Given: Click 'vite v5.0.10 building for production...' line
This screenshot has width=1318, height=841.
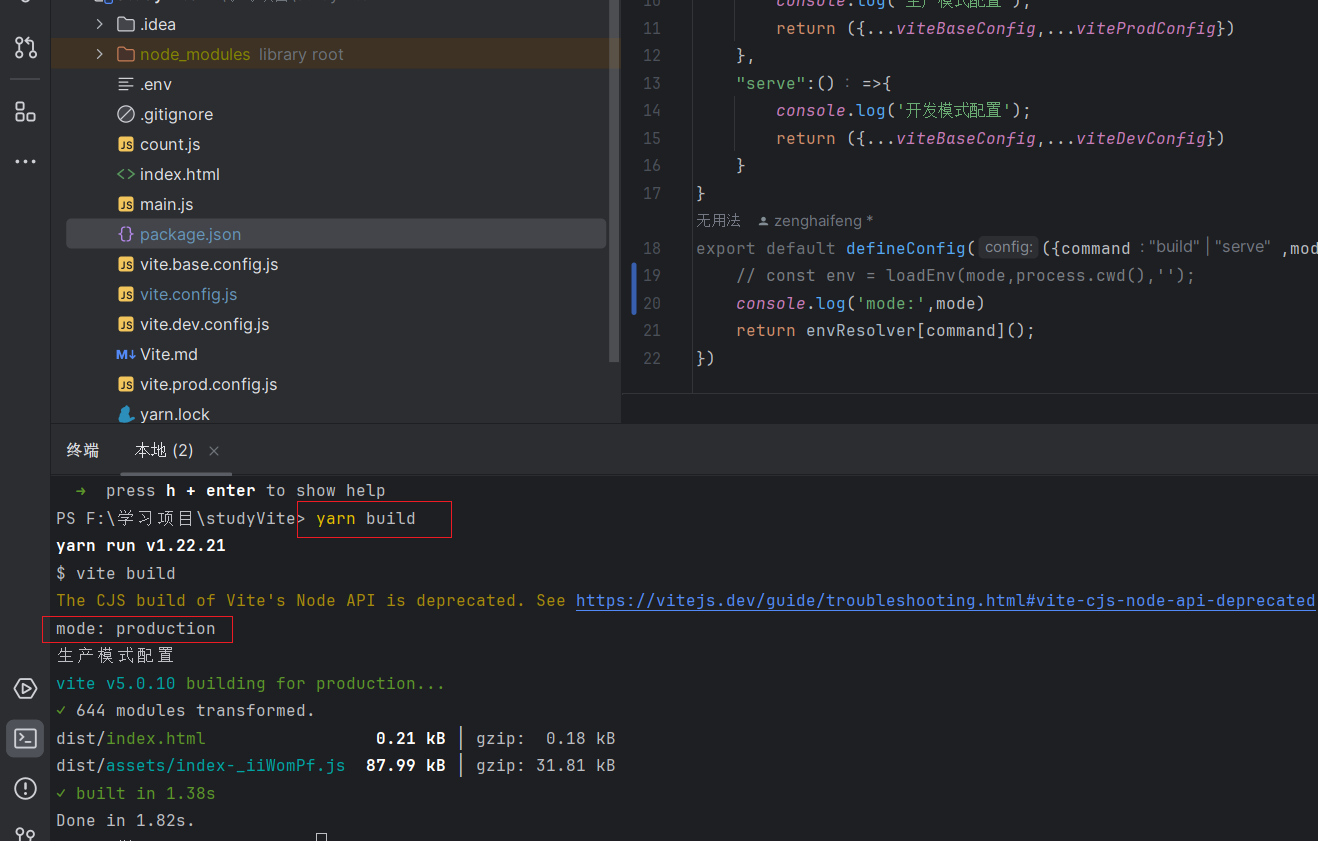Looking at the screenshot, I should coord(251,683).
